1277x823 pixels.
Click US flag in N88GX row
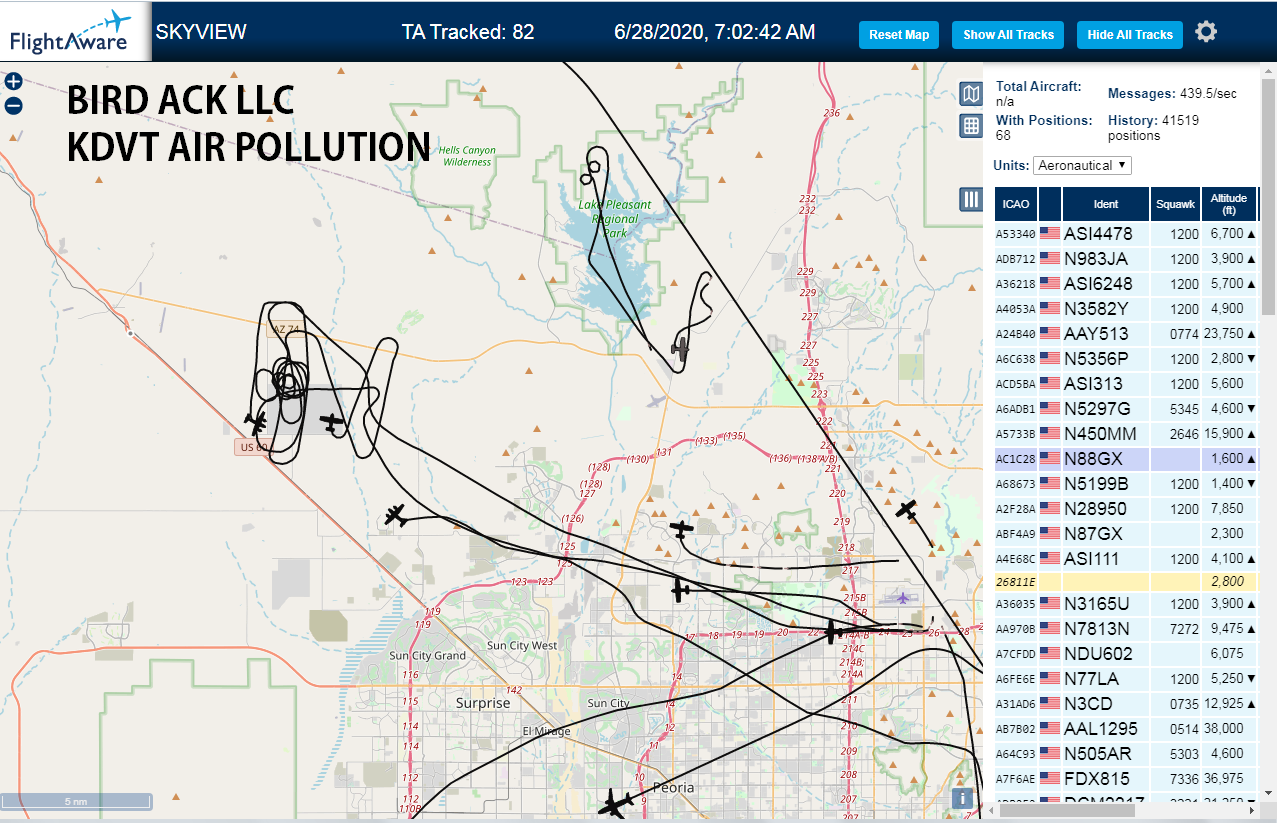coord(1050,459)
